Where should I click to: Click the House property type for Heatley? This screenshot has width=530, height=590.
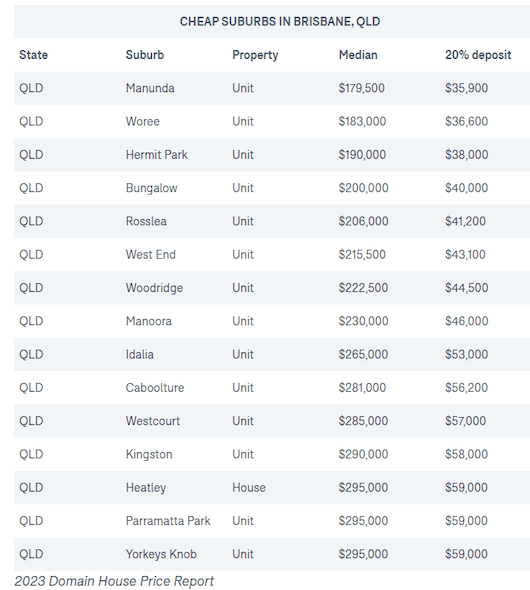(249, 488)
